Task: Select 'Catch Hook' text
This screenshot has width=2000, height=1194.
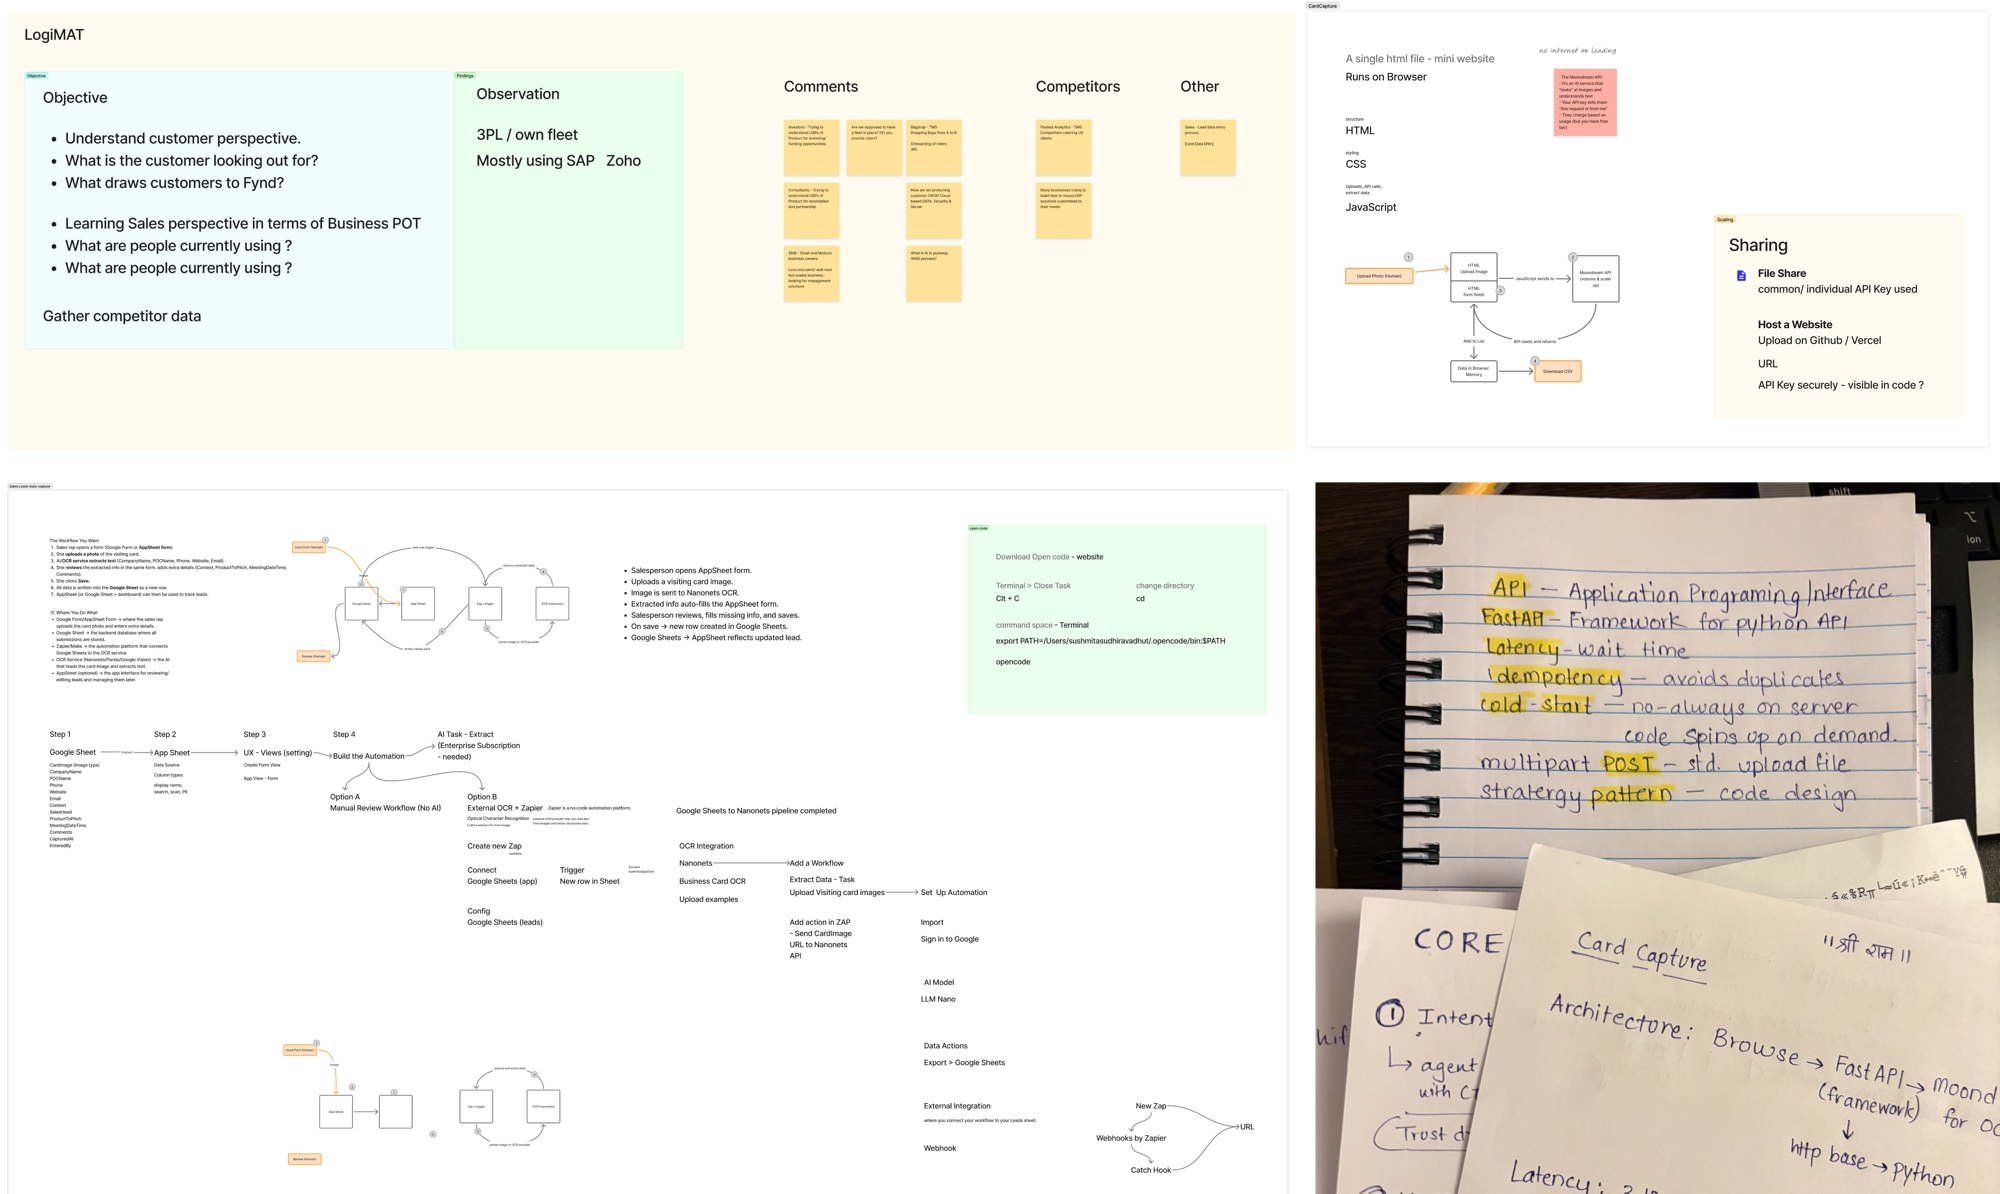Action: point(1151,1170)
